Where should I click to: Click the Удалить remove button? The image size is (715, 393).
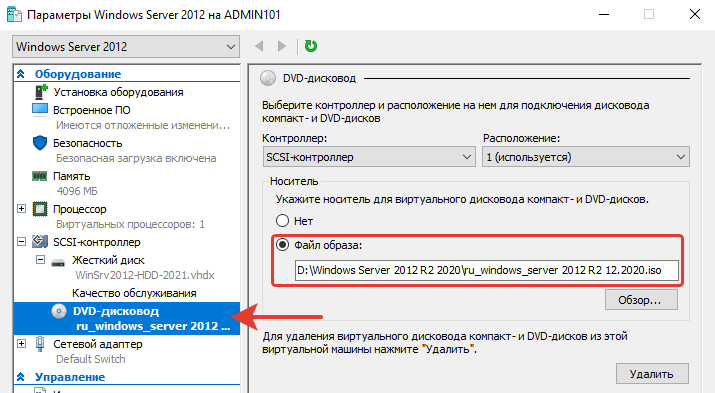652,374
